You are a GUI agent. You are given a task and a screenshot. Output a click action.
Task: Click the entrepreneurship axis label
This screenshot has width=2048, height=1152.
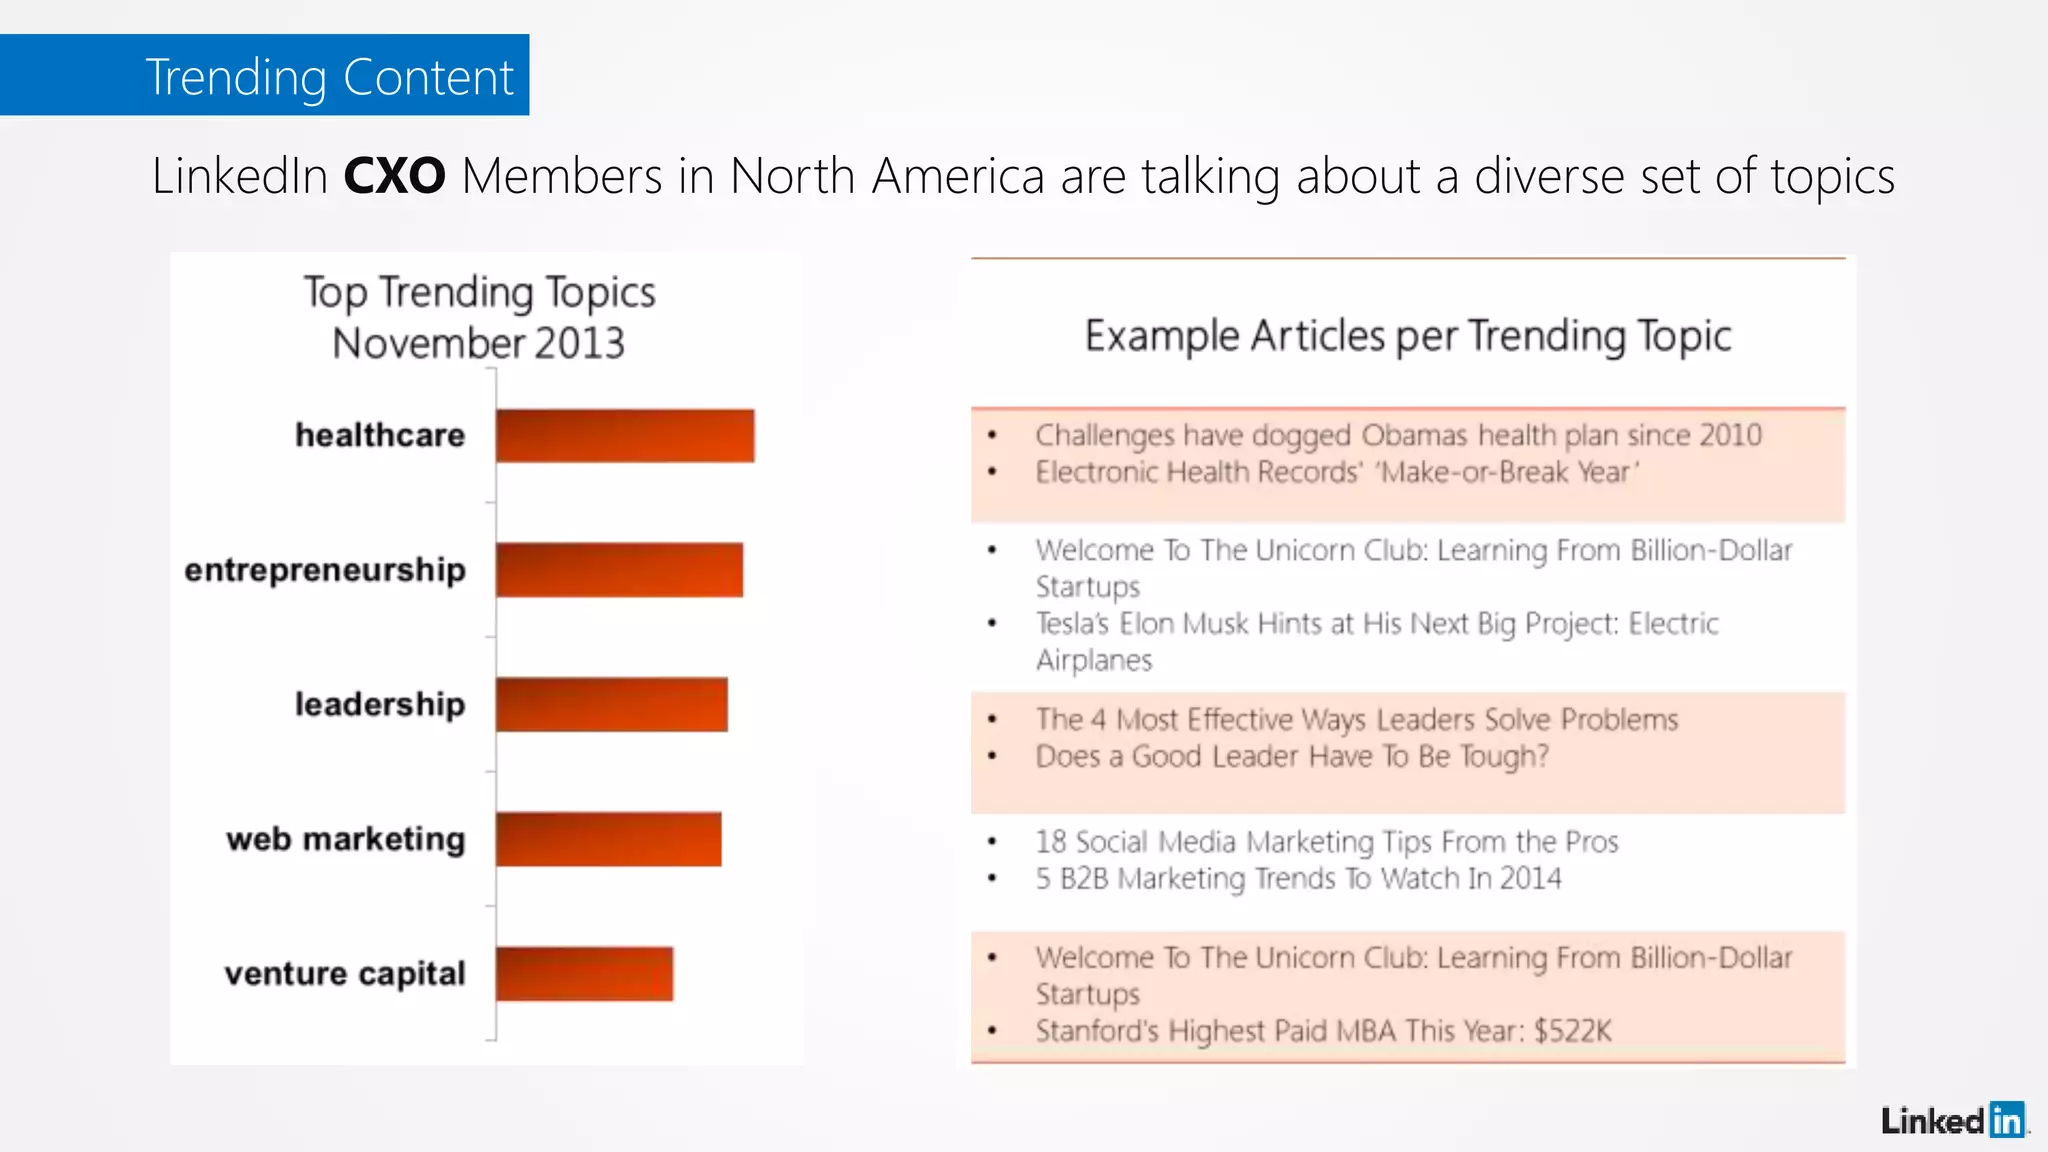[325, 570]
